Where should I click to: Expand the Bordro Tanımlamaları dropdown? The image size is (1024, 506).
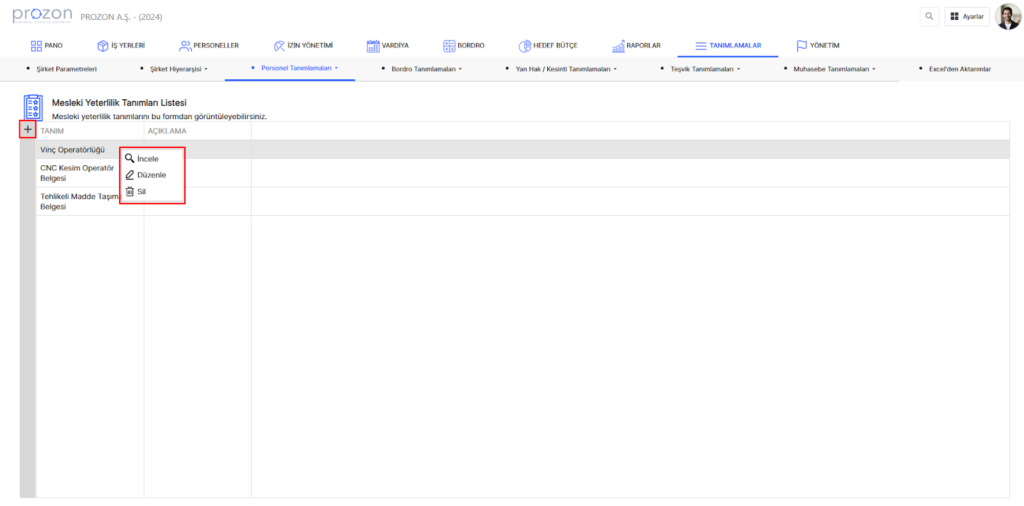click(427, 69)
